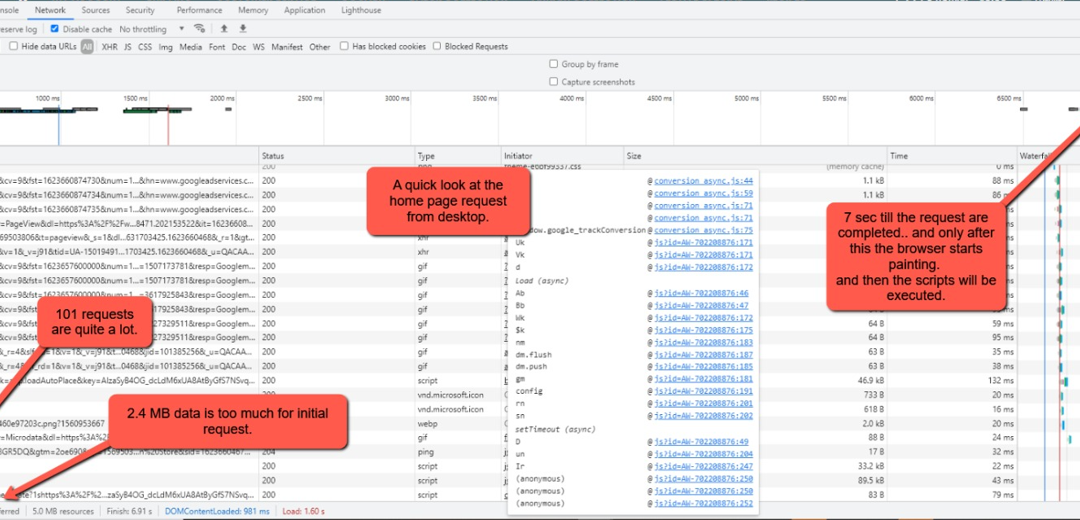Open the js?id=AW-702208876:204 link
Viewport: 1080px width, 520px height.
pos(703,454)
